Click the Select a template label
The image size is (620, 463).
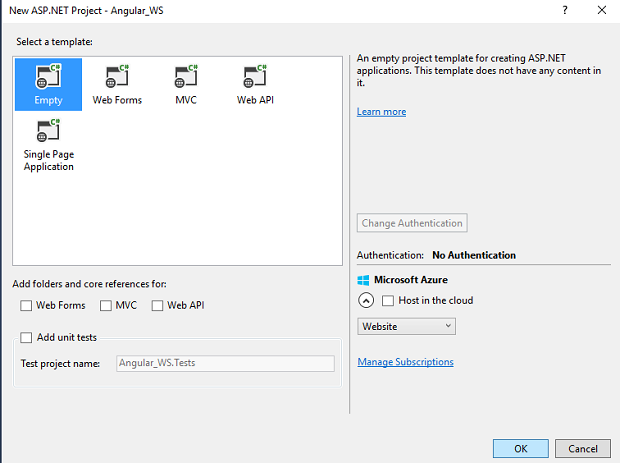(54, 42)
